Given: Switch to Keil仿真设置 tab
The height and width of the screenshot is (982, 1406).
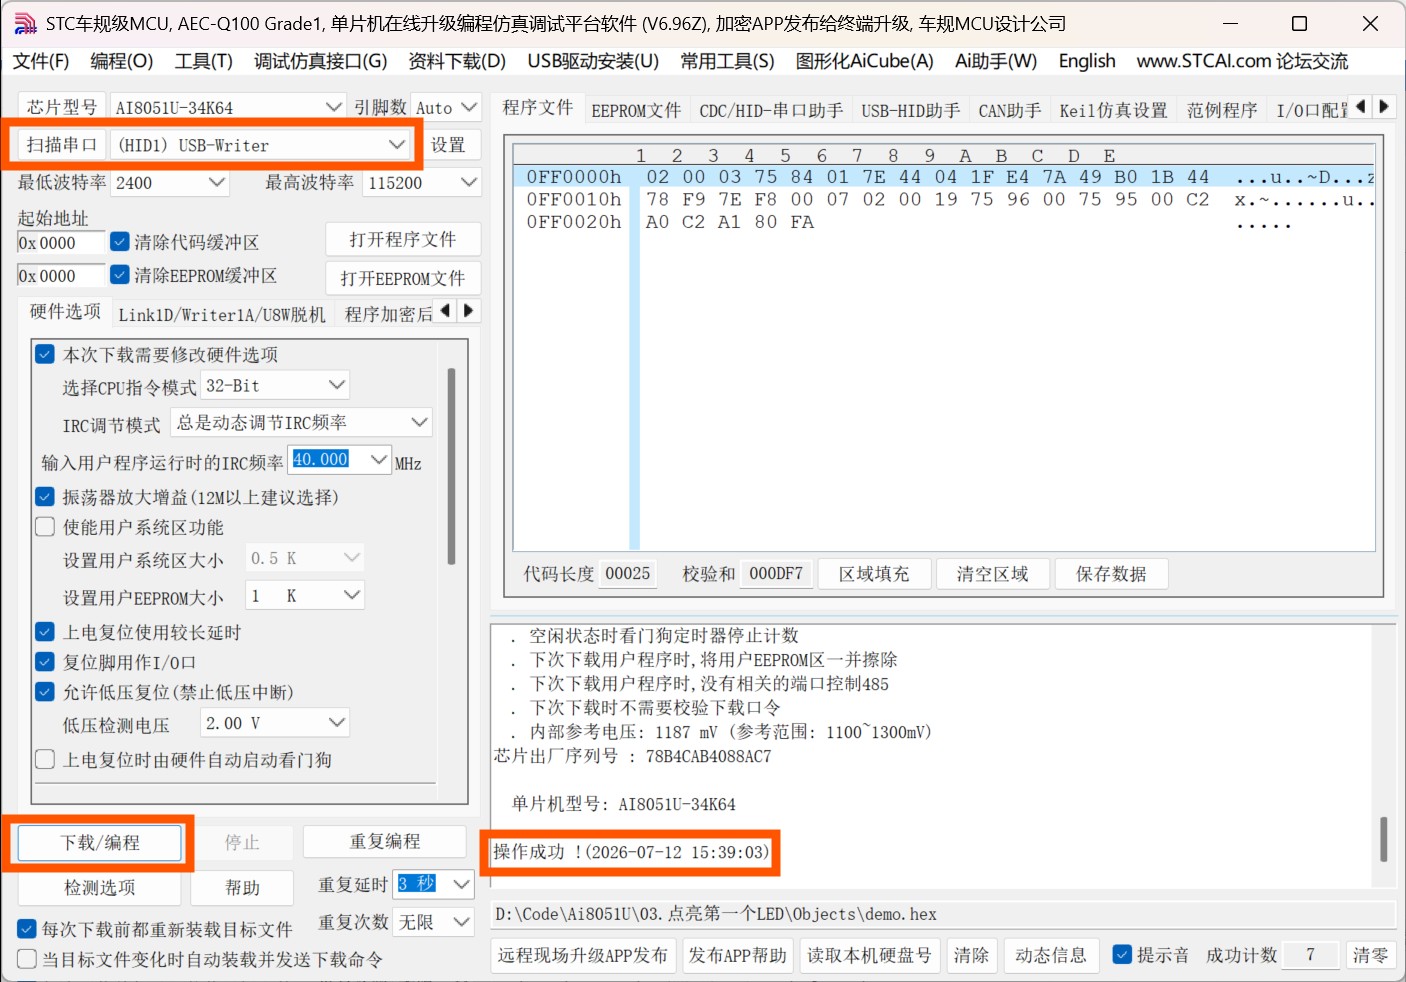Looking at the screenshot, I should coord(1113,110).
